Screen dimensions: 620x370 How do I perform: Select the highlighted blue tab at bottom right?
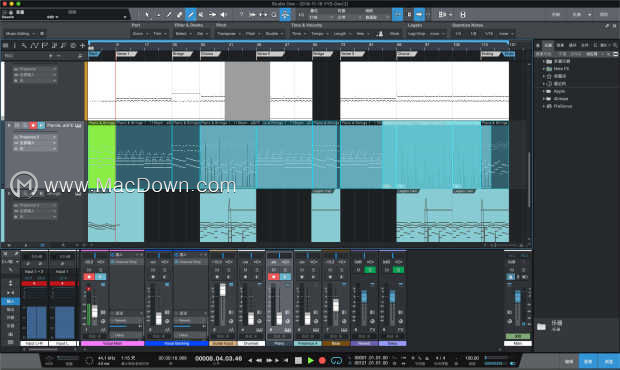(x=588, y=361)
